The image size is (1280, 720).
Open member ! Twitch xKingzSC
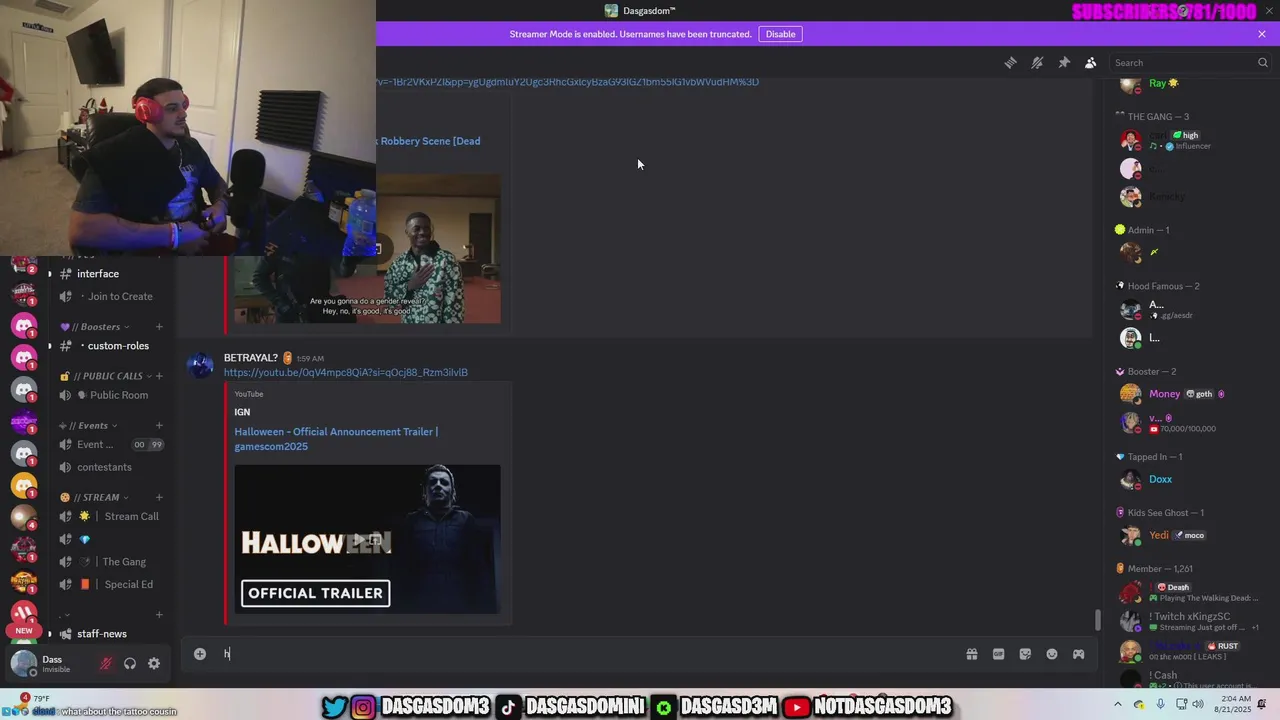tap(1190, 621)
